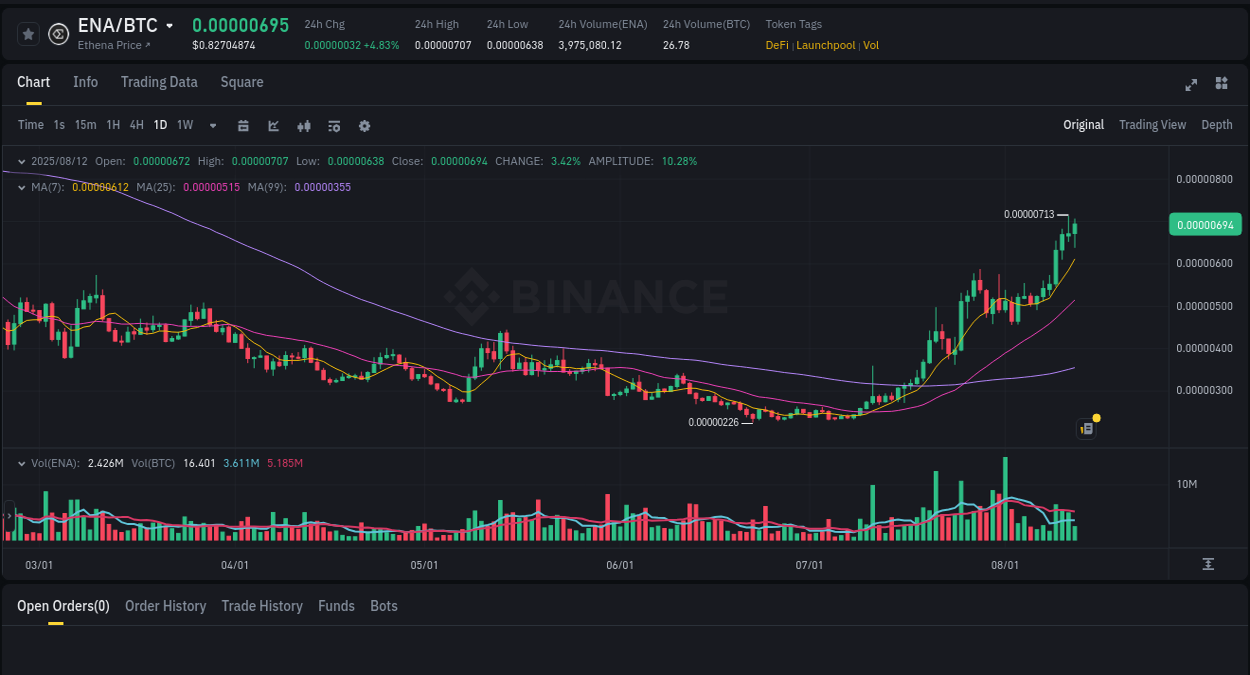Collapse the OHLC data row chevron
Screen dimensions: 1250x675
coord(20,160)
